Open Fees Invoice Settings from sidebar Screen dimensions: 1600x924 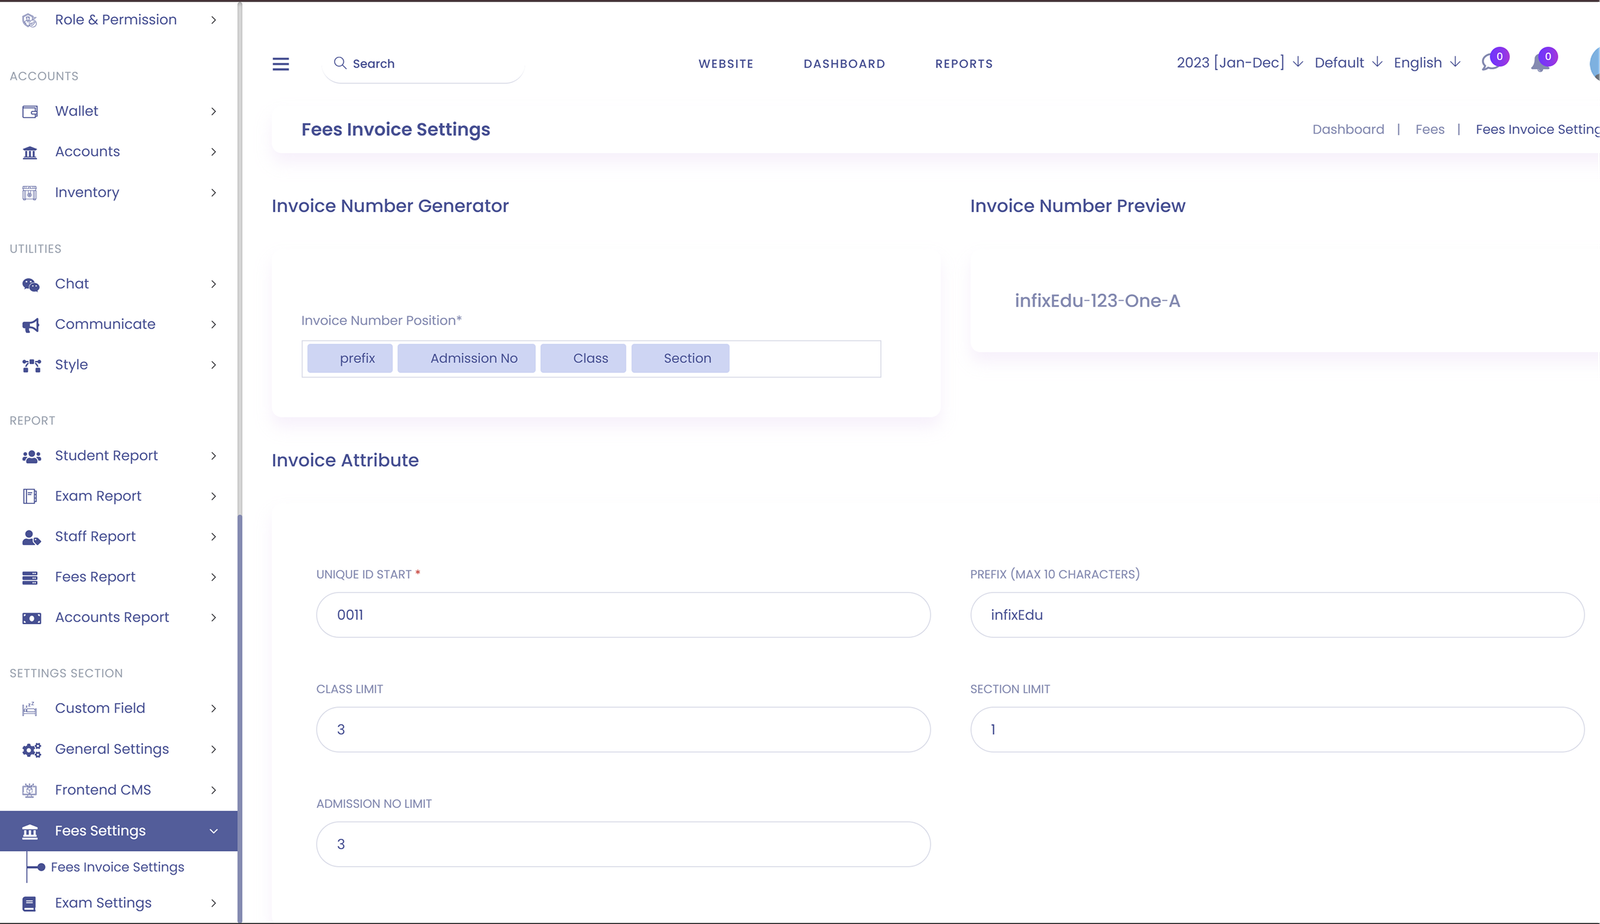(x=118, y=867)
